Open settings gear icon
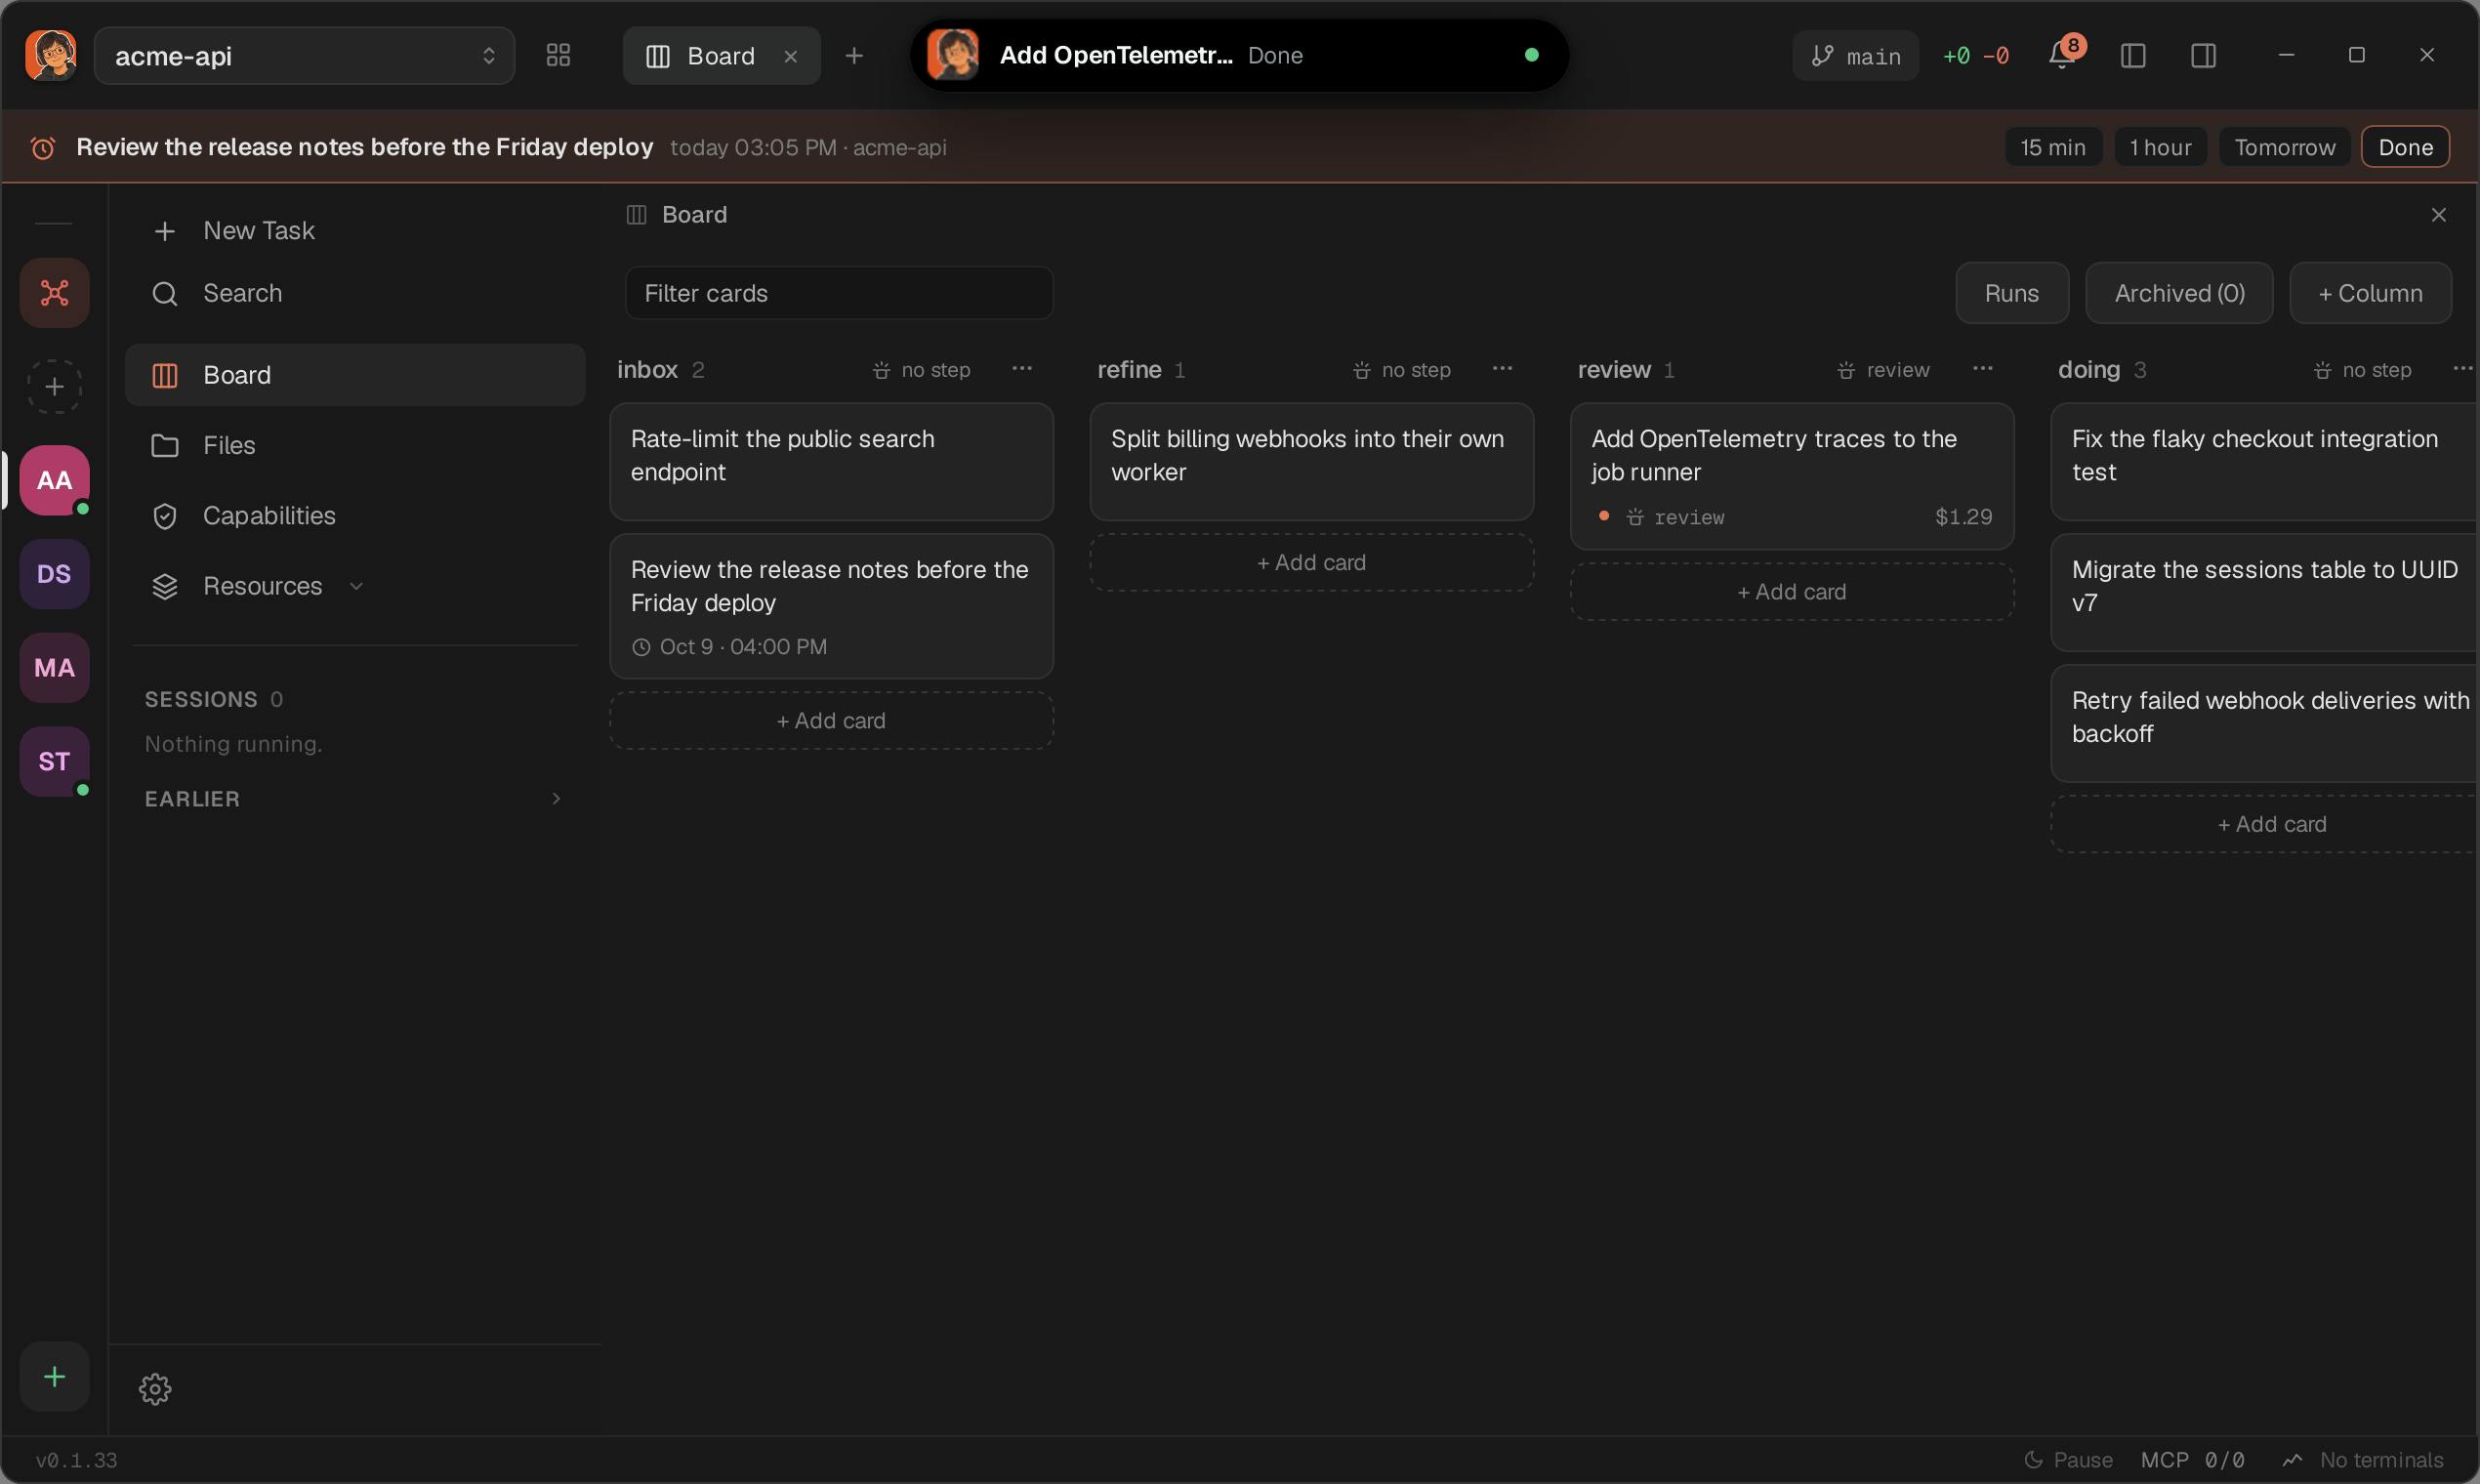 tap(155, 1389)
